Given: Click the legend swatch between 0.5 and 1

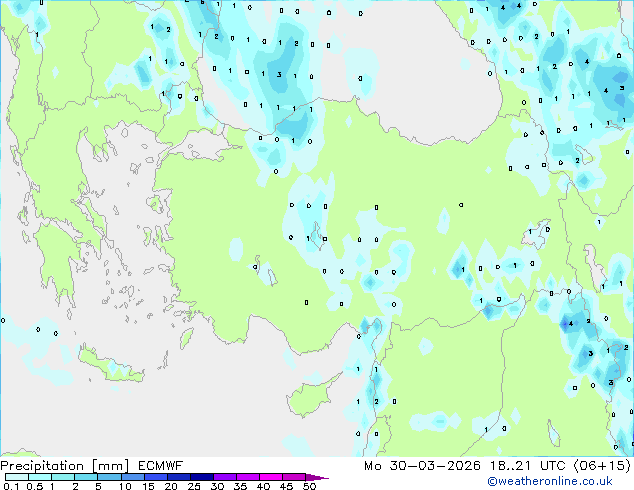Looking at the screenshot, I should (x=40, y=477).
